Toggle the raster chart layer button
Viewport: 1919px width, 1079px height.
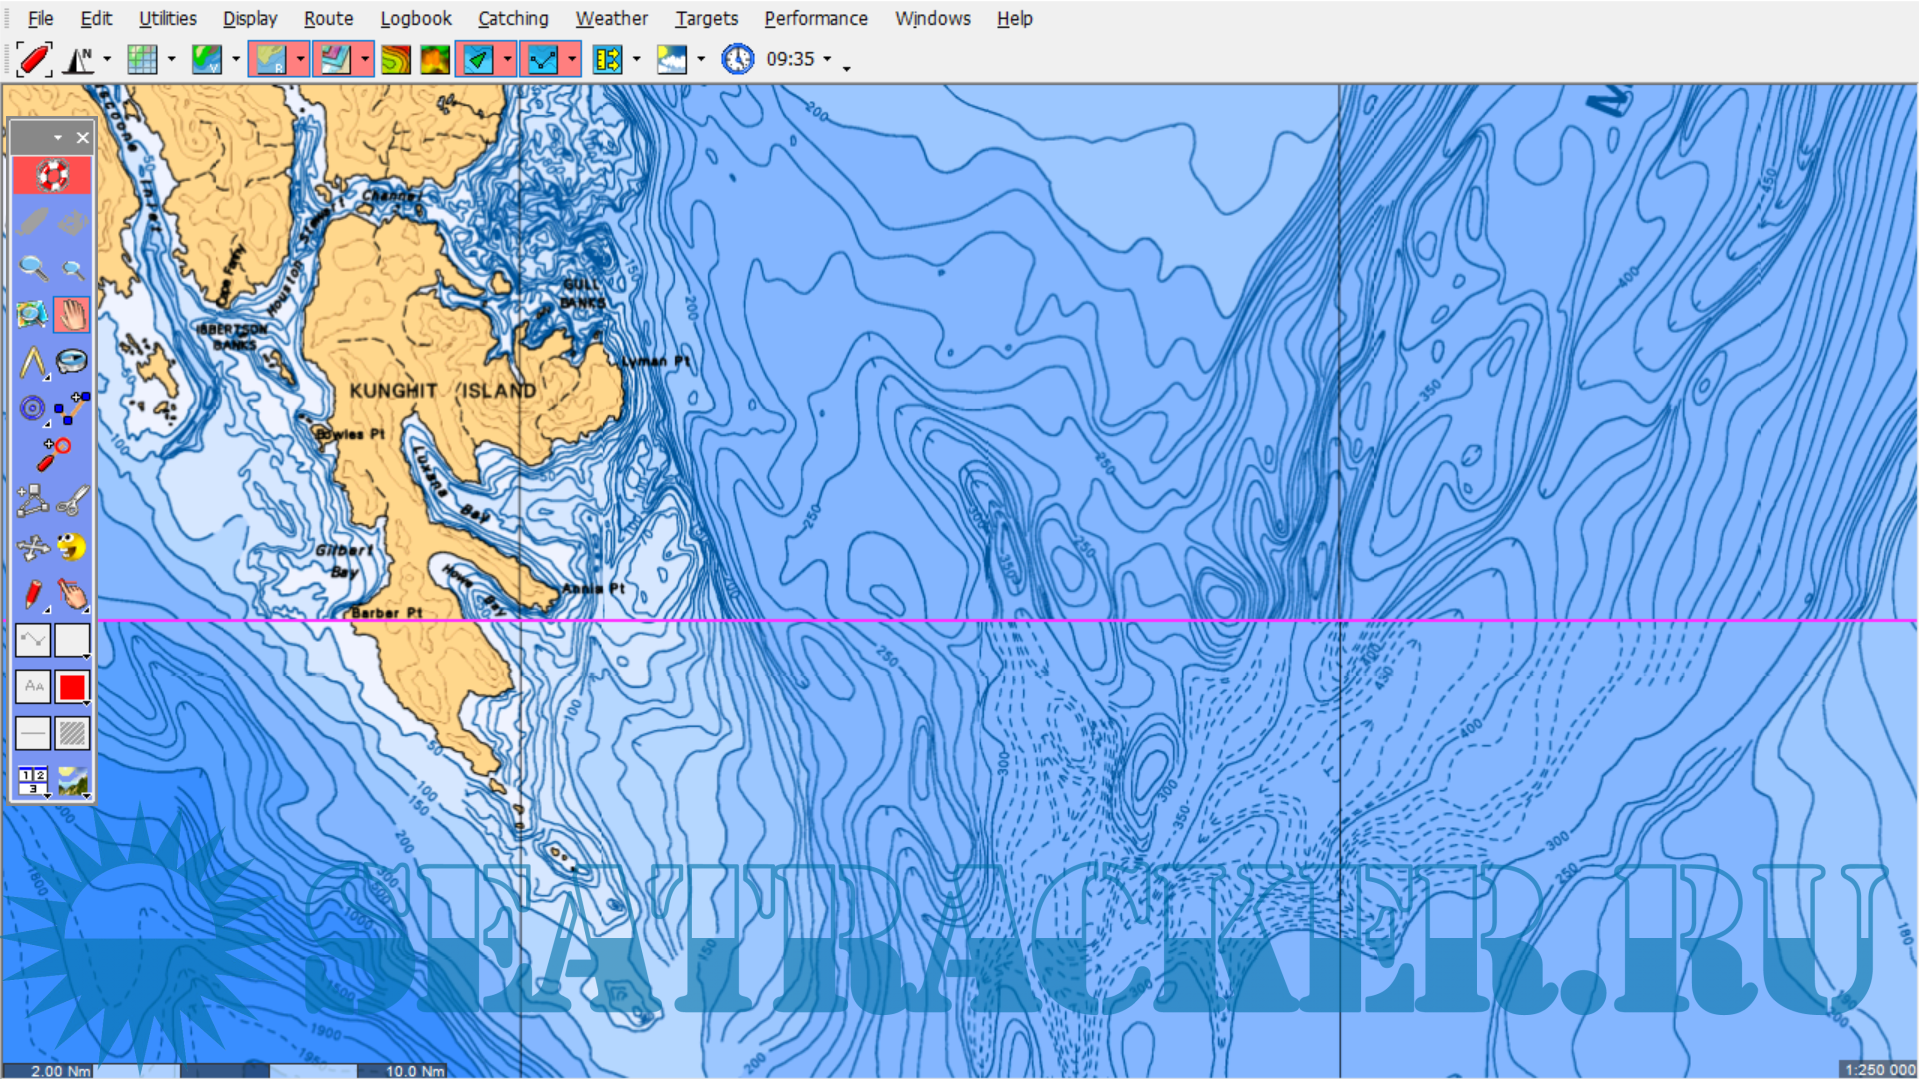[x=270, y=59]
